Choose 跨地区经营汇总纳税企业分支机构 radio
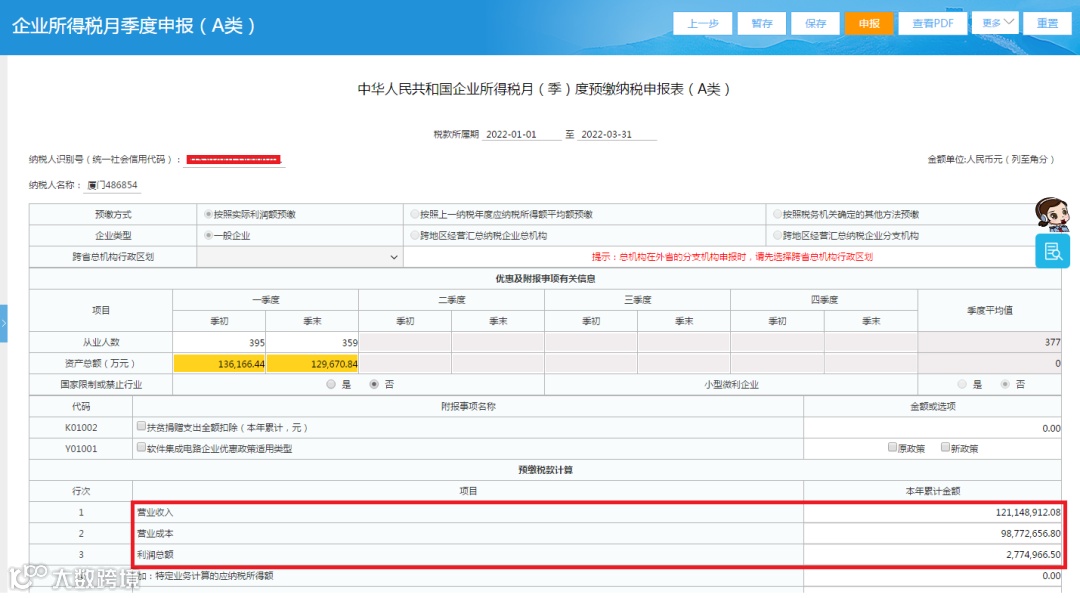Image resolution: width=1080 pixels, height=598 pixels. (x=777, y=236)
